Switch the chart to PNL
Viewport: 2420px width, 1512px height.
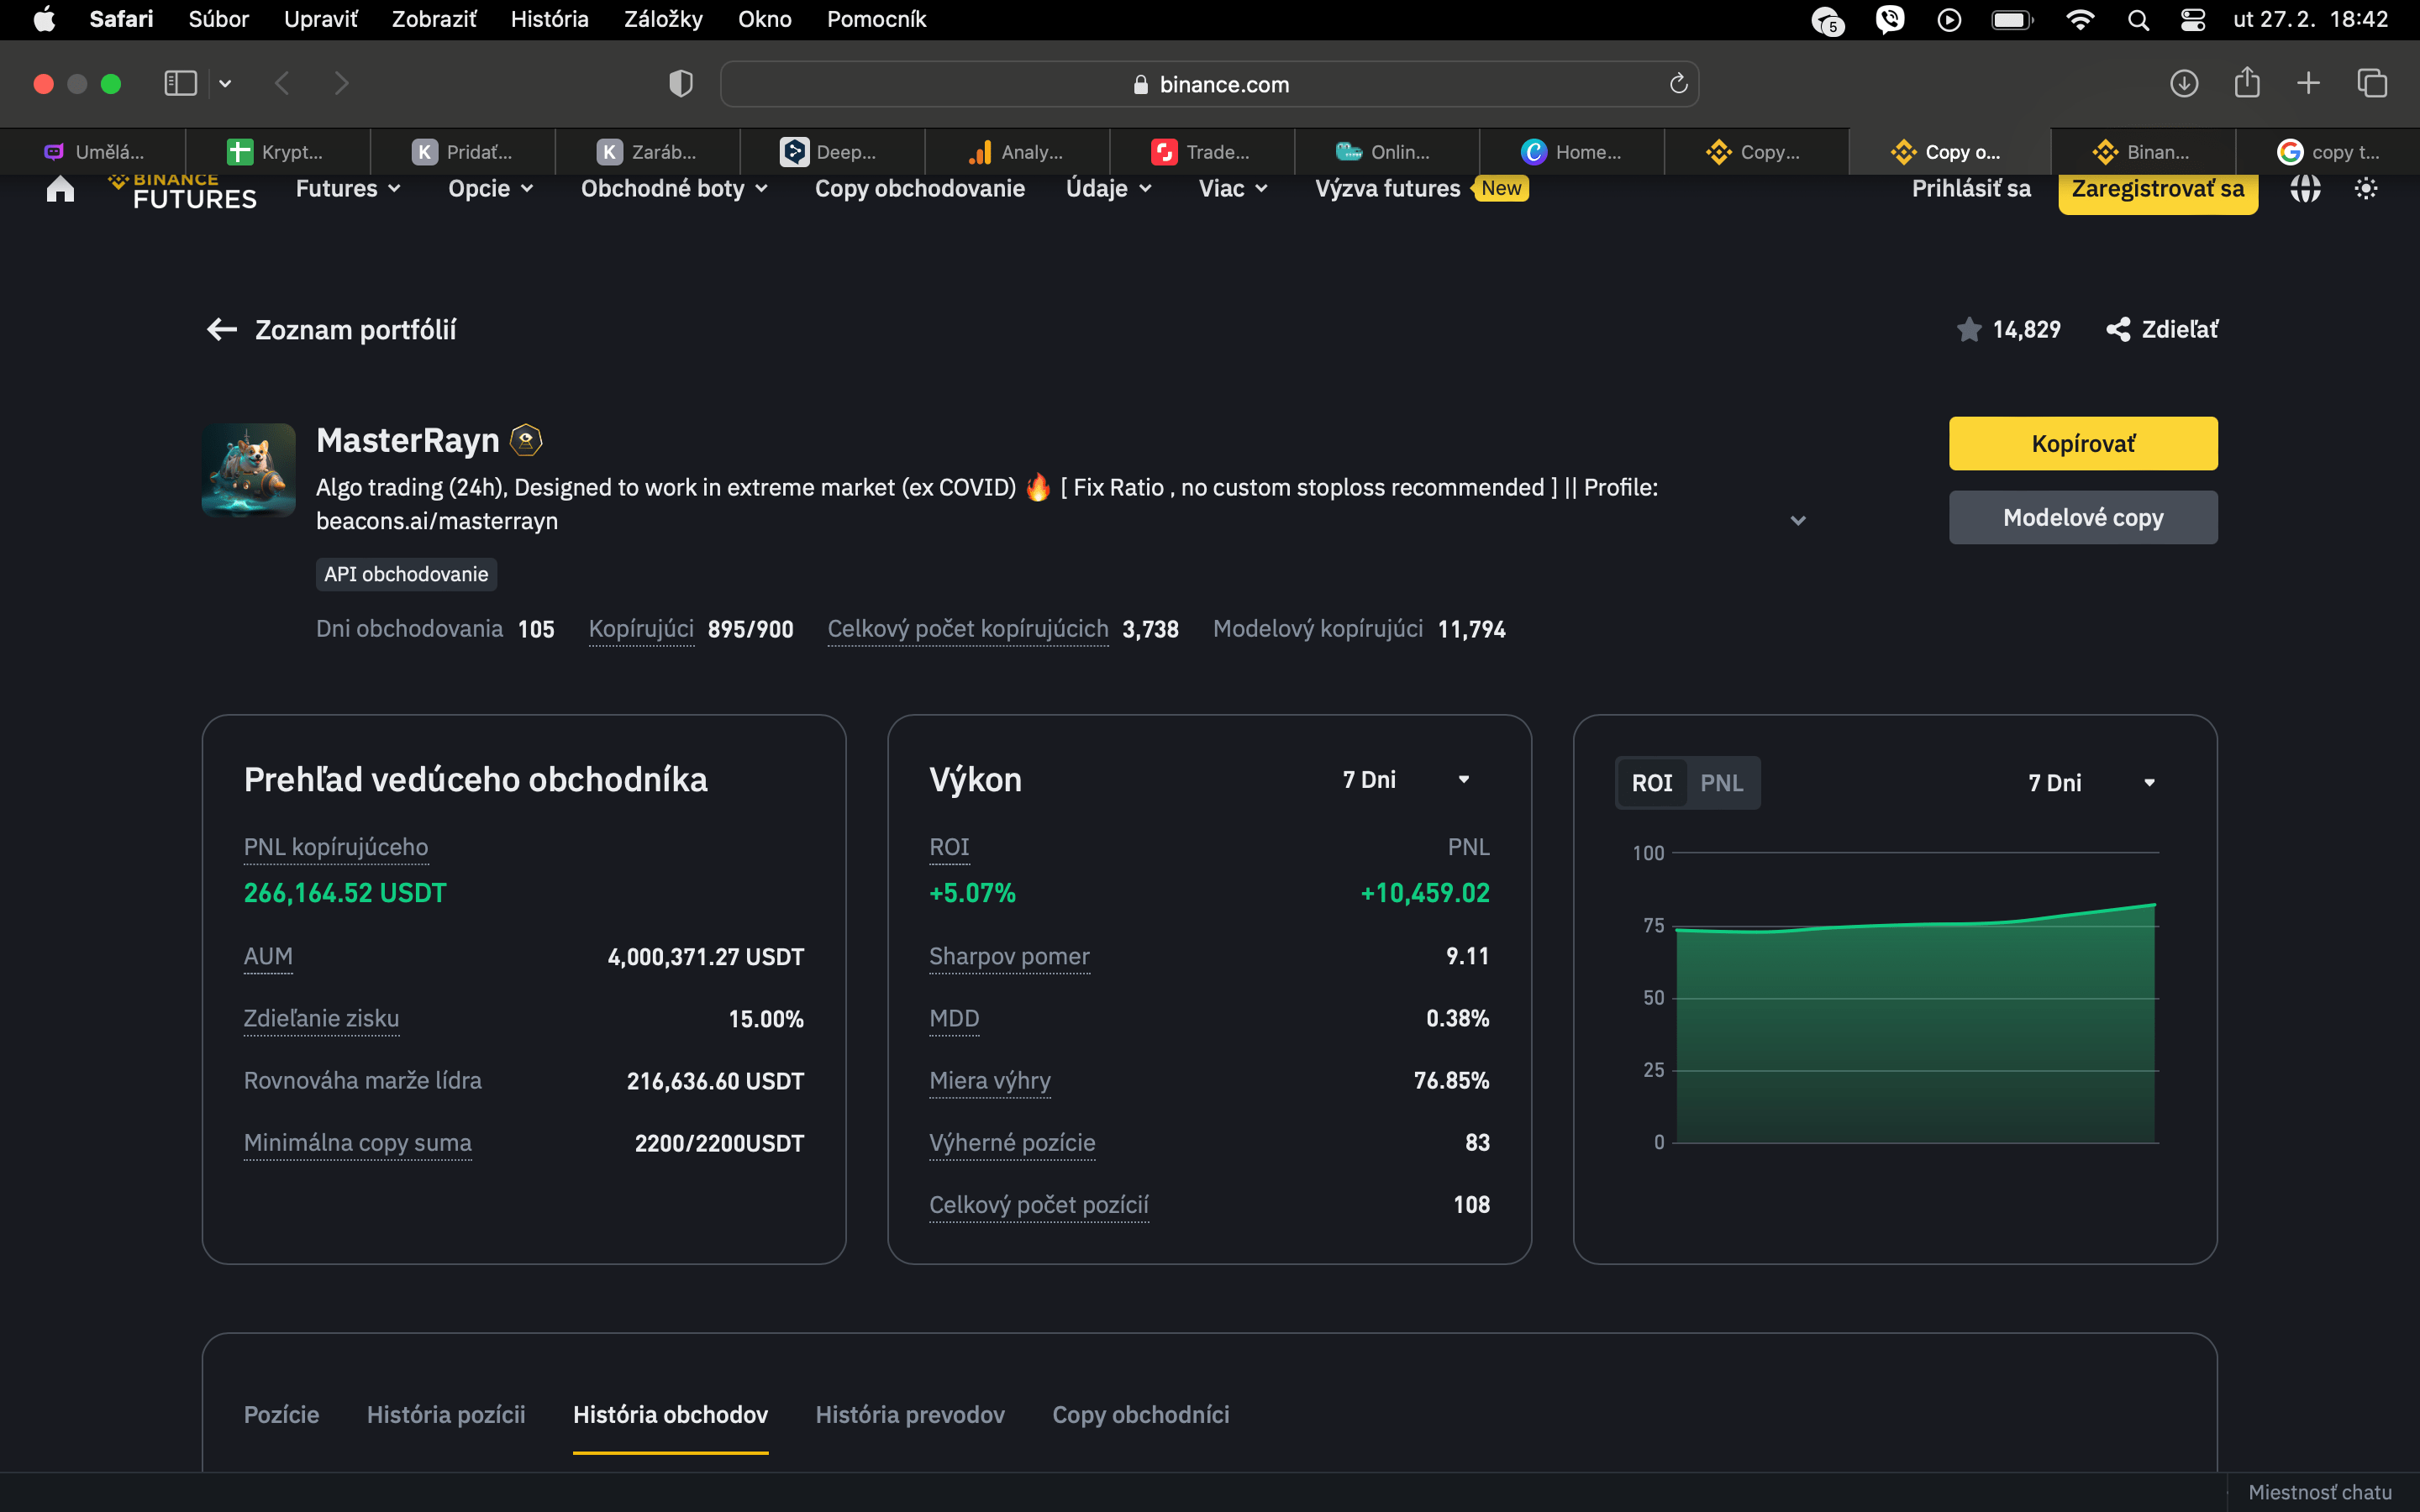point(1721,783)
